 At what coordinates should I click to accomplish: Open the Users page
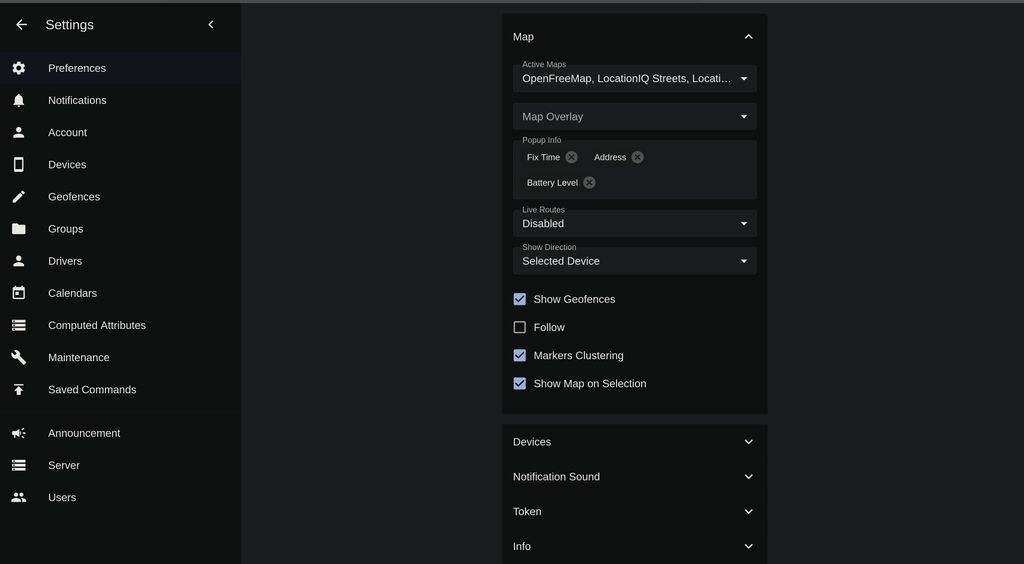(x=62, y=498)
